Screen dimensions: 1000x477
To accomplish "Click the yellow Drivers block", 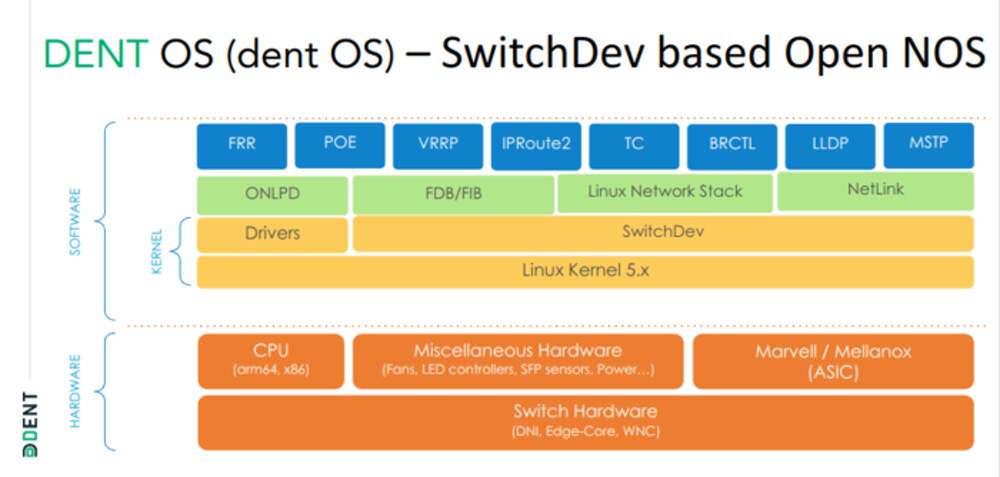I will pos(272,234).
